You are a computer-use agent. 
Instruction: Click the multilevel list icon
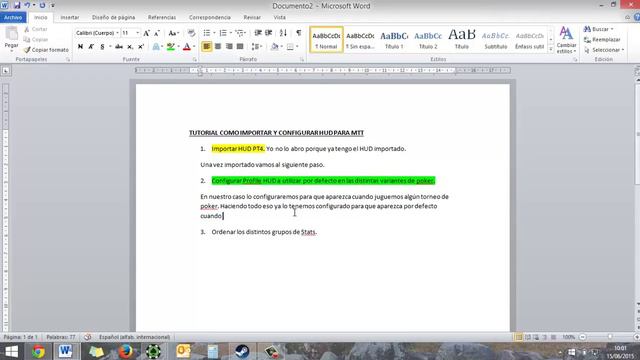[240, 33]
